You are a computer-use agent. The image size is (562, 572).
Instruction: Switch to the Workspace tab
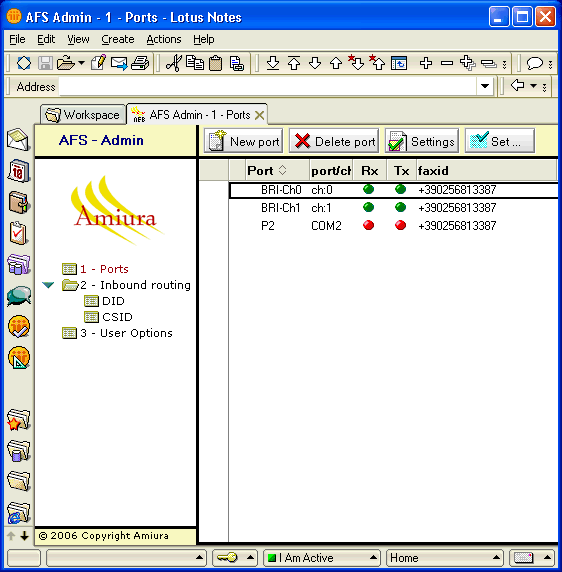[x=83, y=115]
